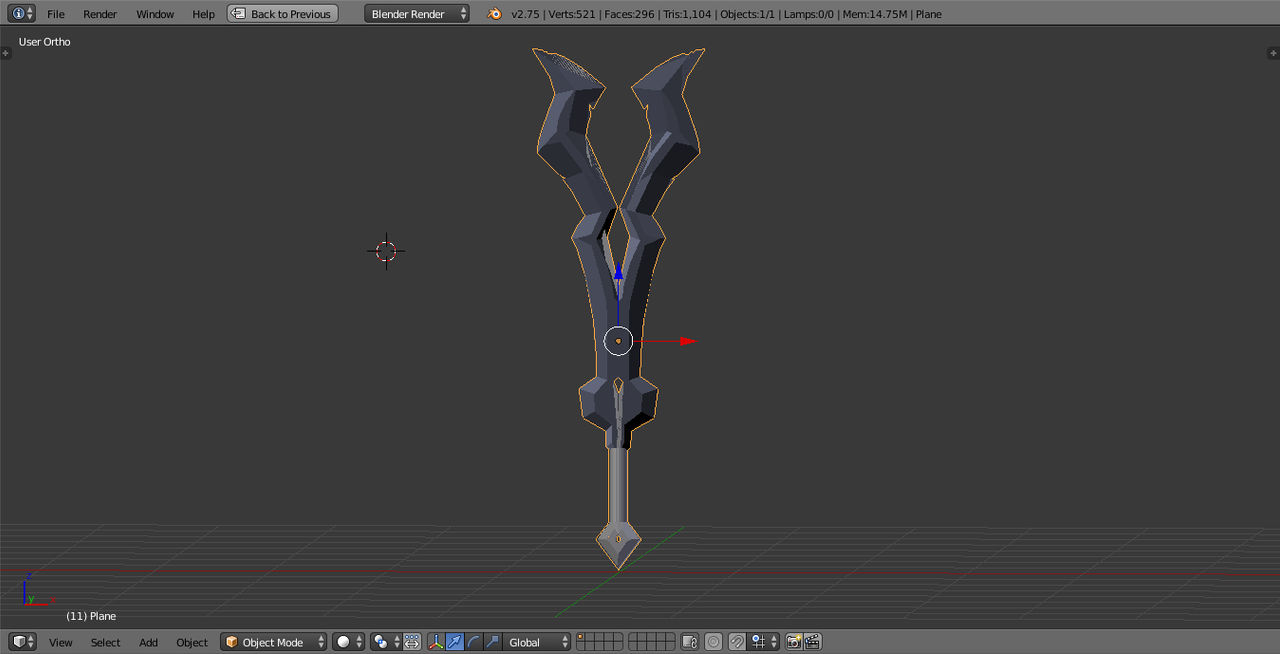Select the translate manipulator arrow
Image resolution: width=1280 pixels, height=654 pixels.
coord(455,642)
